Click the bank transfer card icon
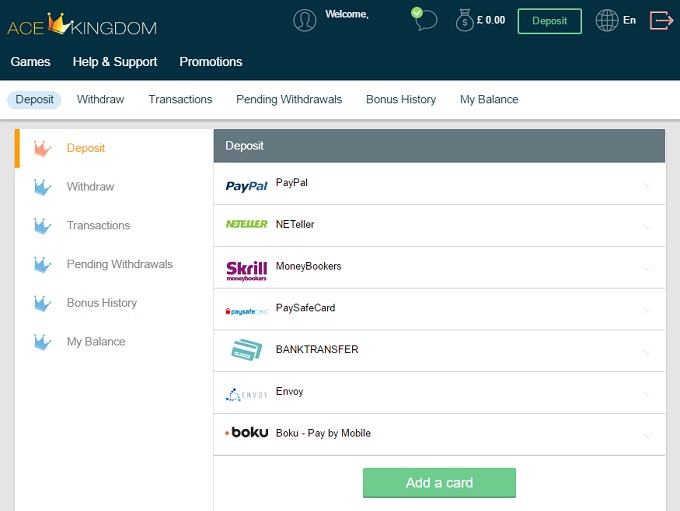 pyautogui.click(x=246, y=351)
